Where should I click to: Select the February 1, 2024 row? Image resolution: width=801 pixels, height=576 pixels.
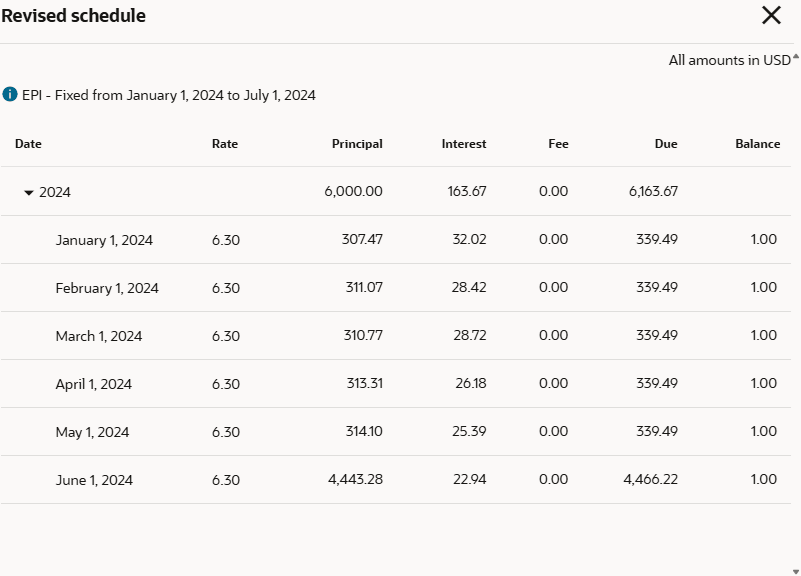pyautogui.click(x=107, y=288)
